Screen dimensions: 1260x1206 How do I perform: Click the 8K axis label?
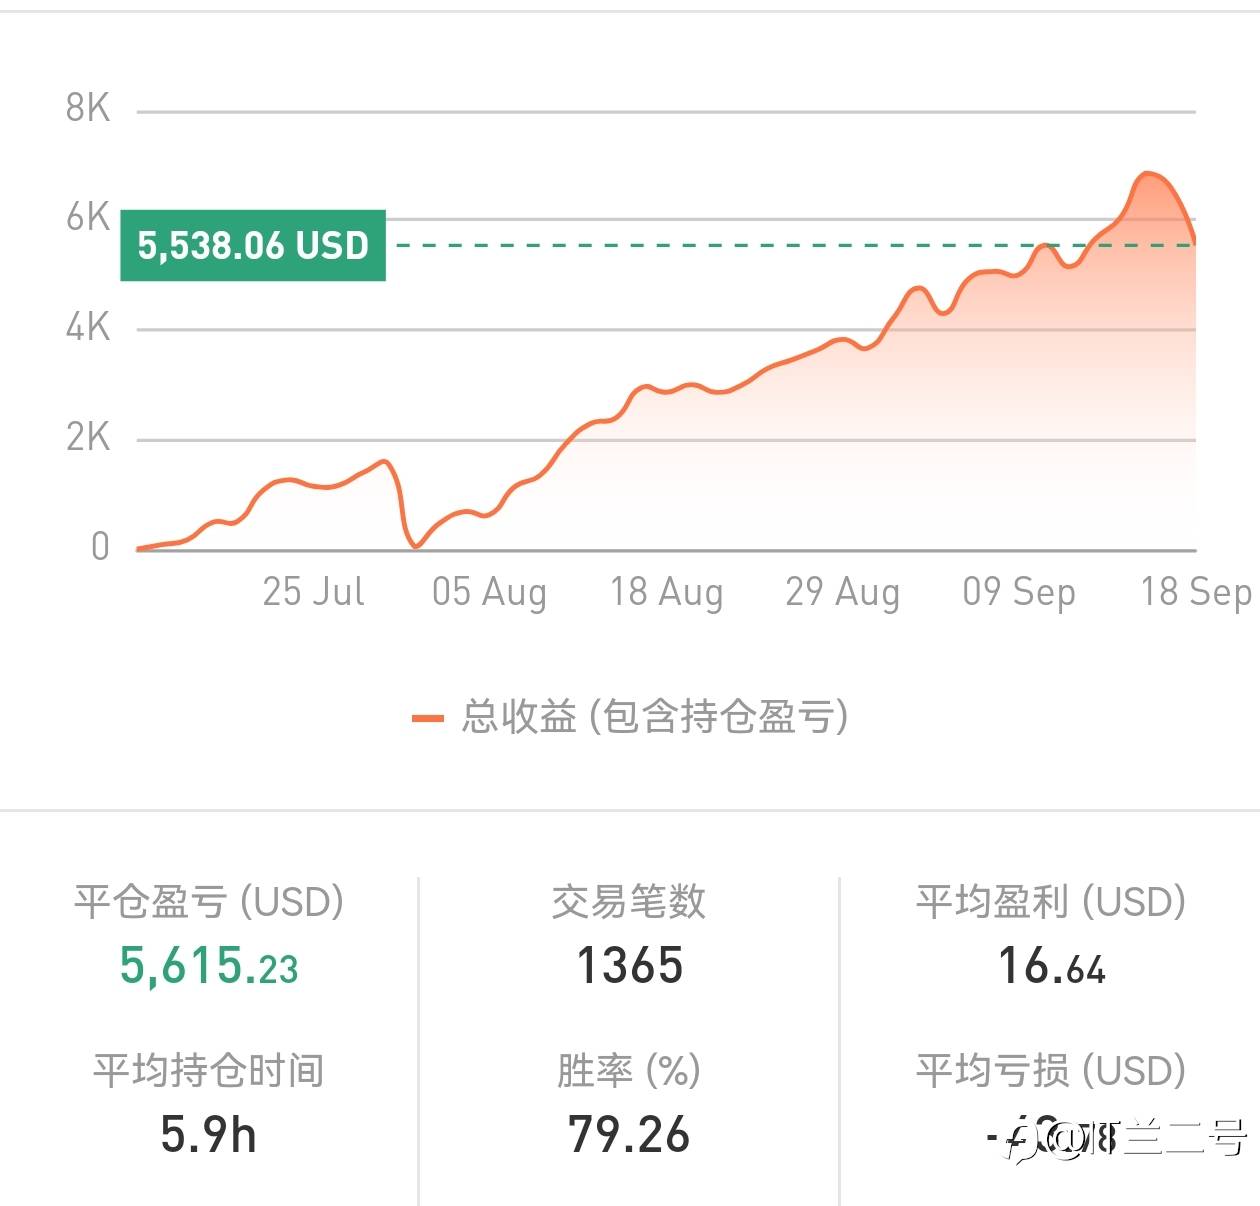point(88,108)
